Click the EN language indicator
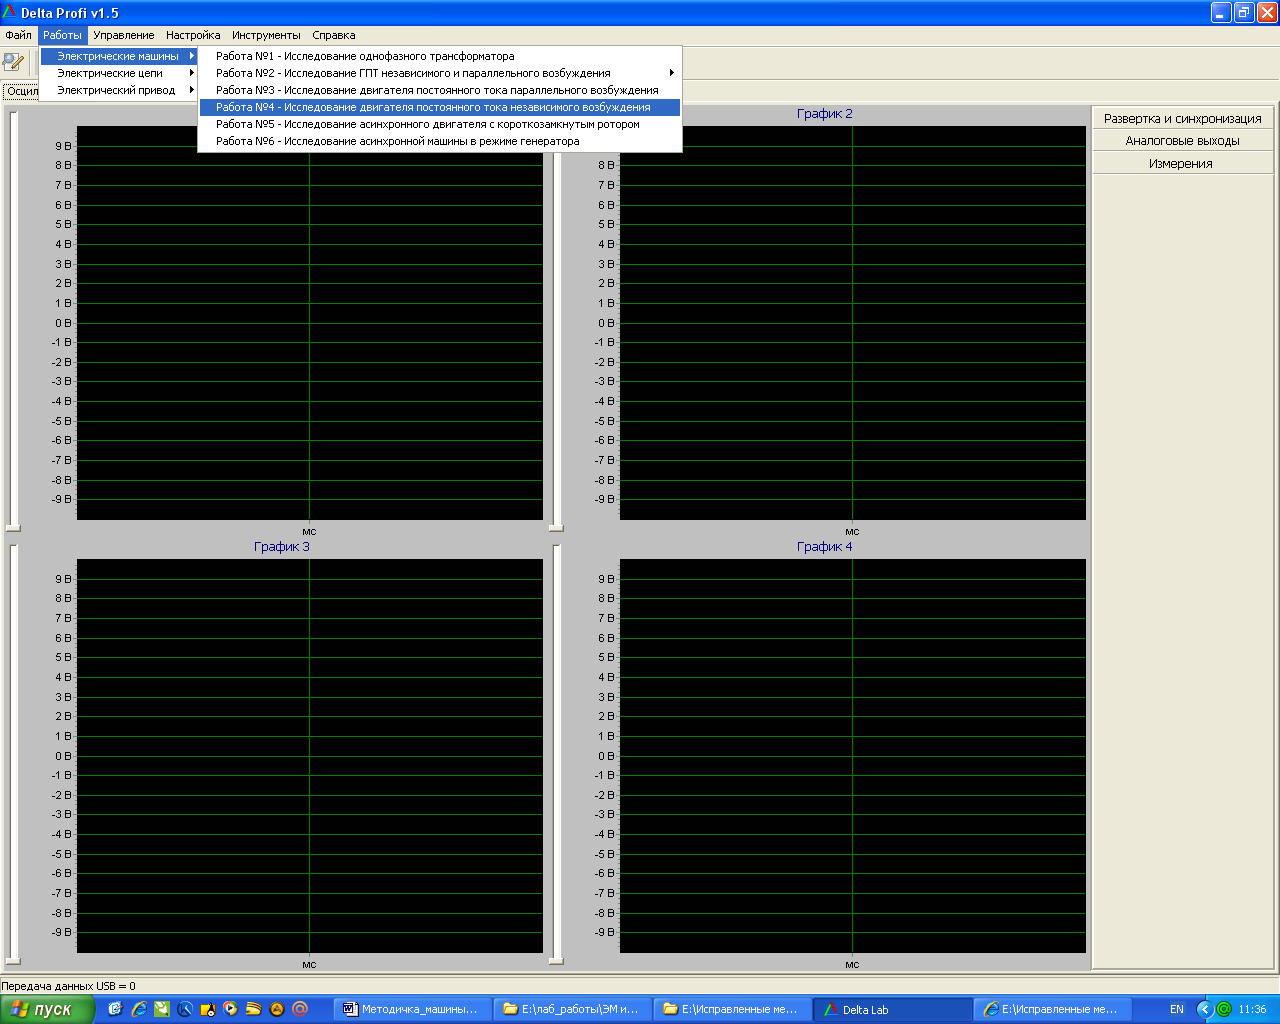The height and width of the screenshot is (1024, 1280). click(x=1177, y=1009)
